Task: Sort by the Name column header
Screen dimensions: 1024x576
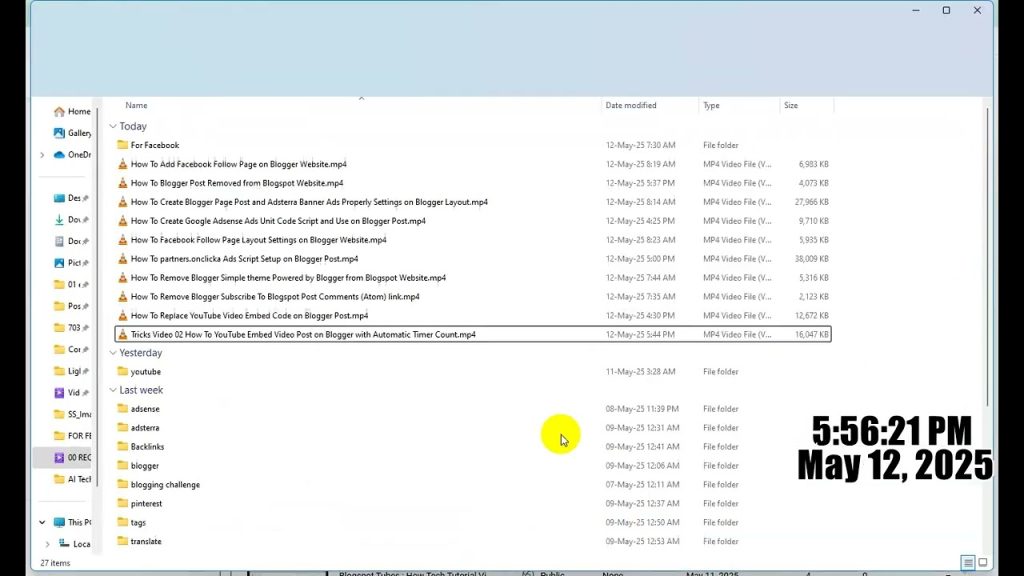Action: click(x=137, y=105)
